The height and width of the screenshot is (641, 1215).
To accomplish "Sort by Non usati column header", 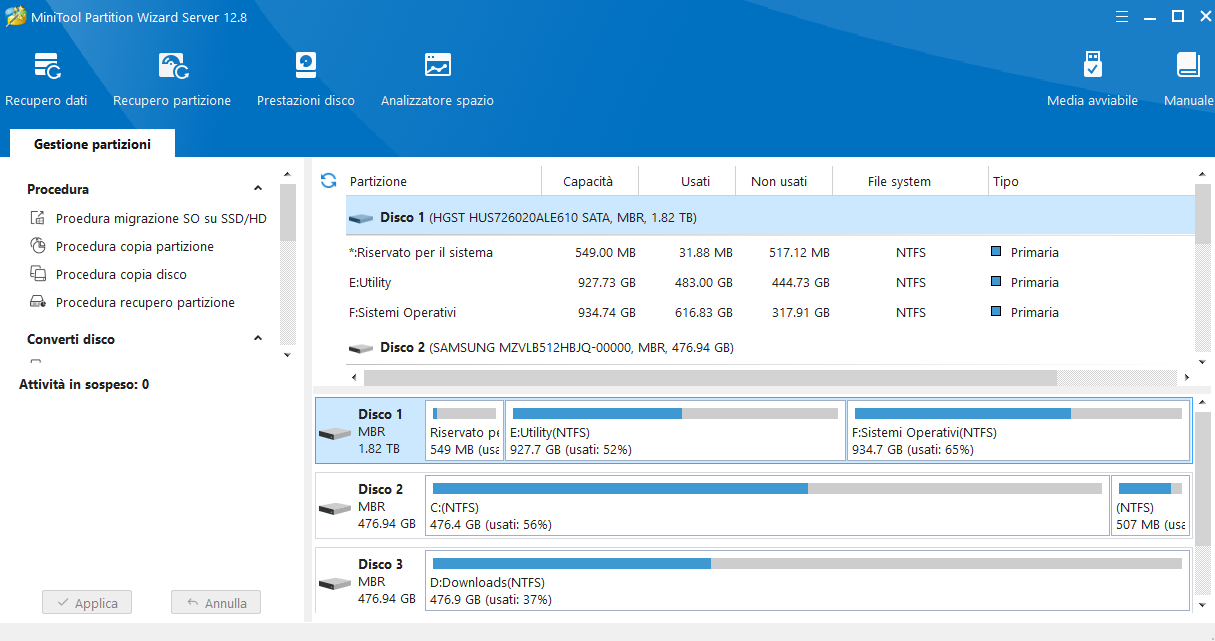I will (779, 181).
